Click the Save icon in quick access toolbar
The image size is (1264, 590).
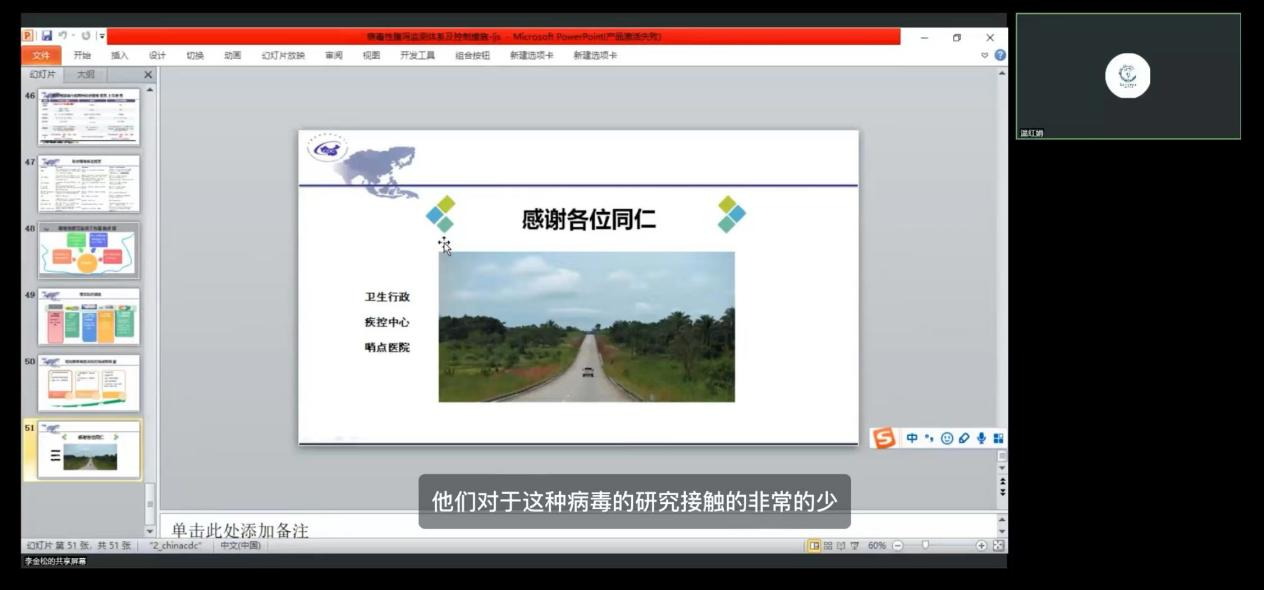point(46,36)
